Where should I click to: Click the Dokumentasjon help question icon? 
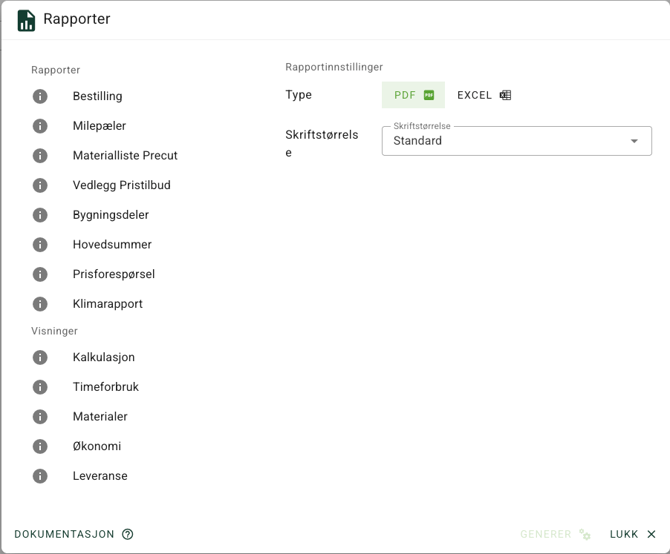(x=128, y=534)
